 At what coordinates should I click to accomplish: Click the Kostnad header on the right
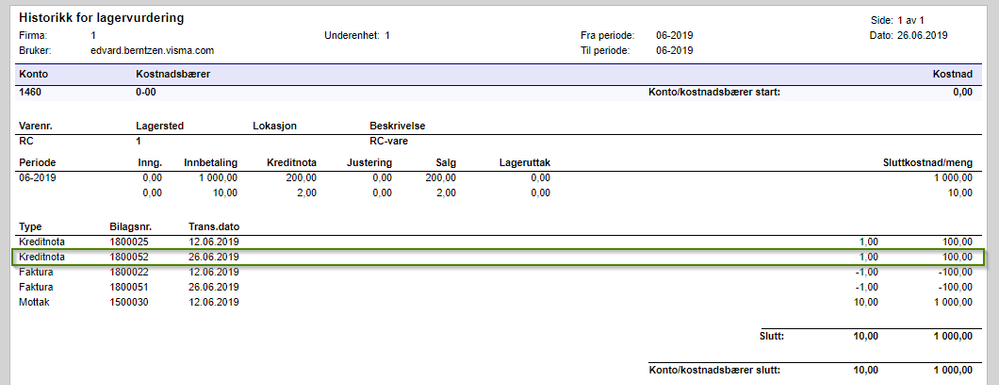[x=952, y=75]
